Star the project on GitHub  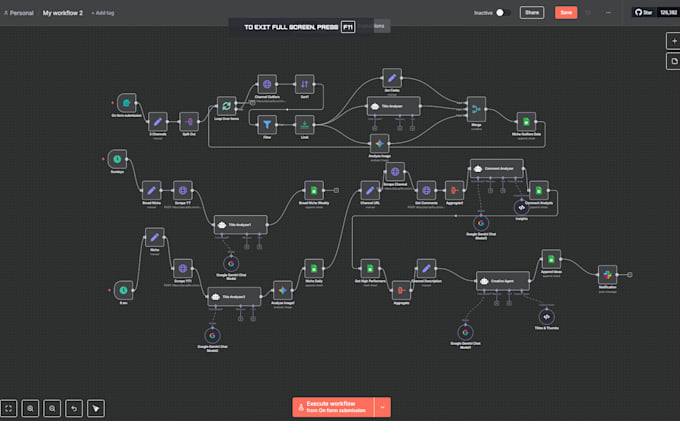point(644,13)
